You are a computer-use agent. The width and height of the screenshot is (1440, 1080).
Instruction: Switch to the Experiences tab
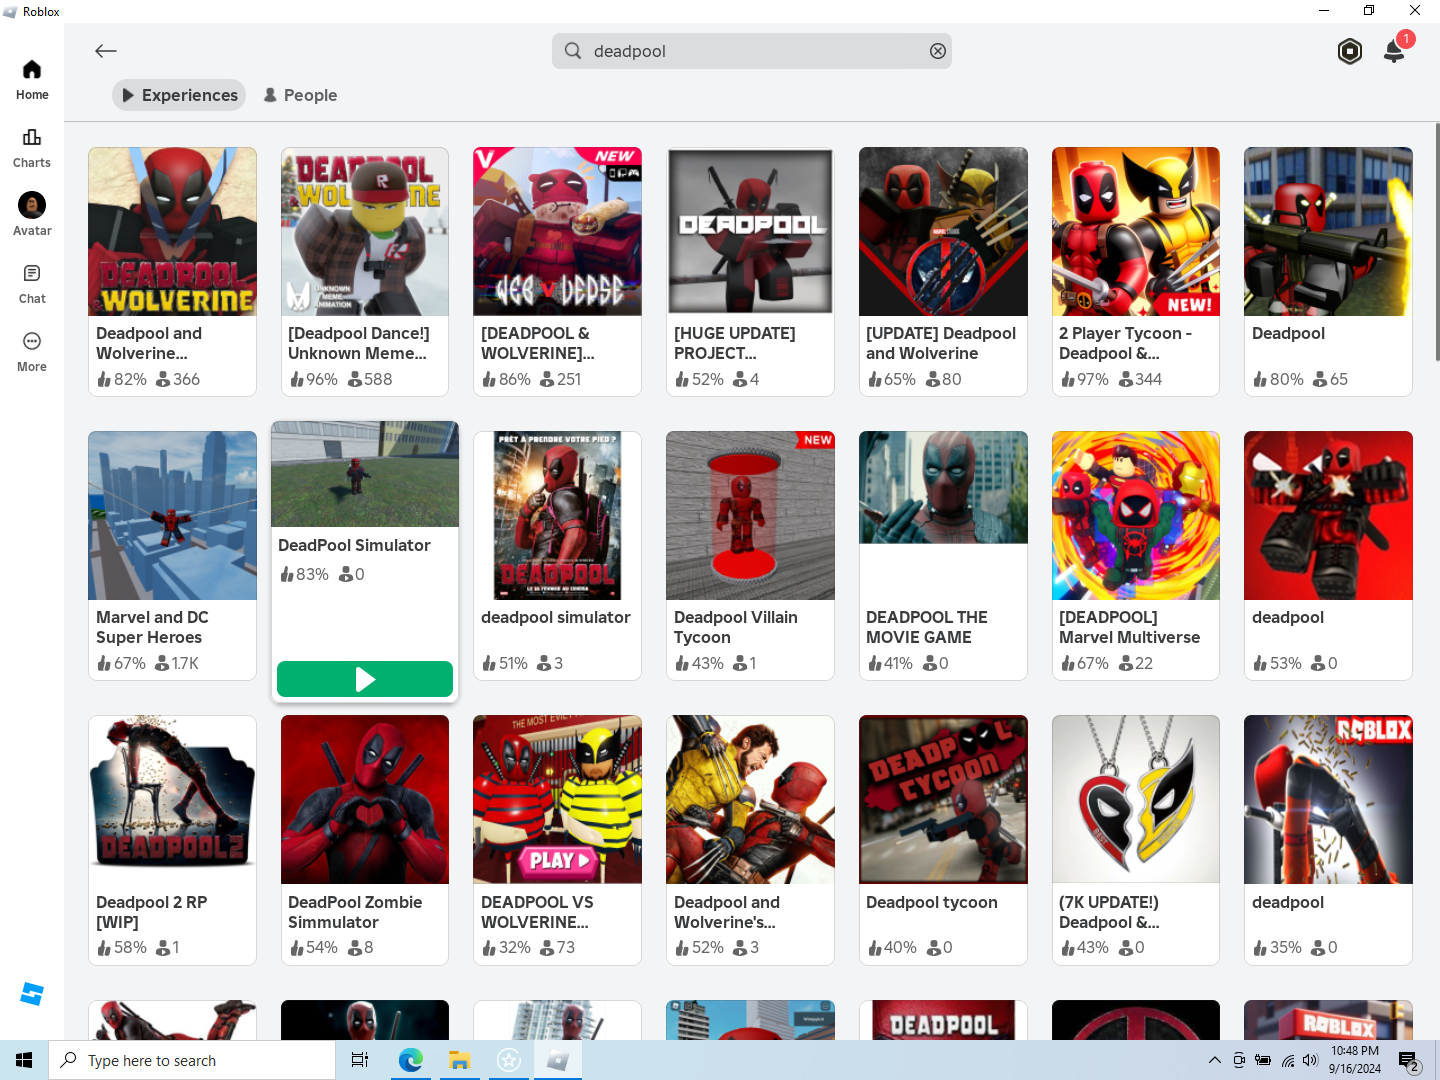179,95
